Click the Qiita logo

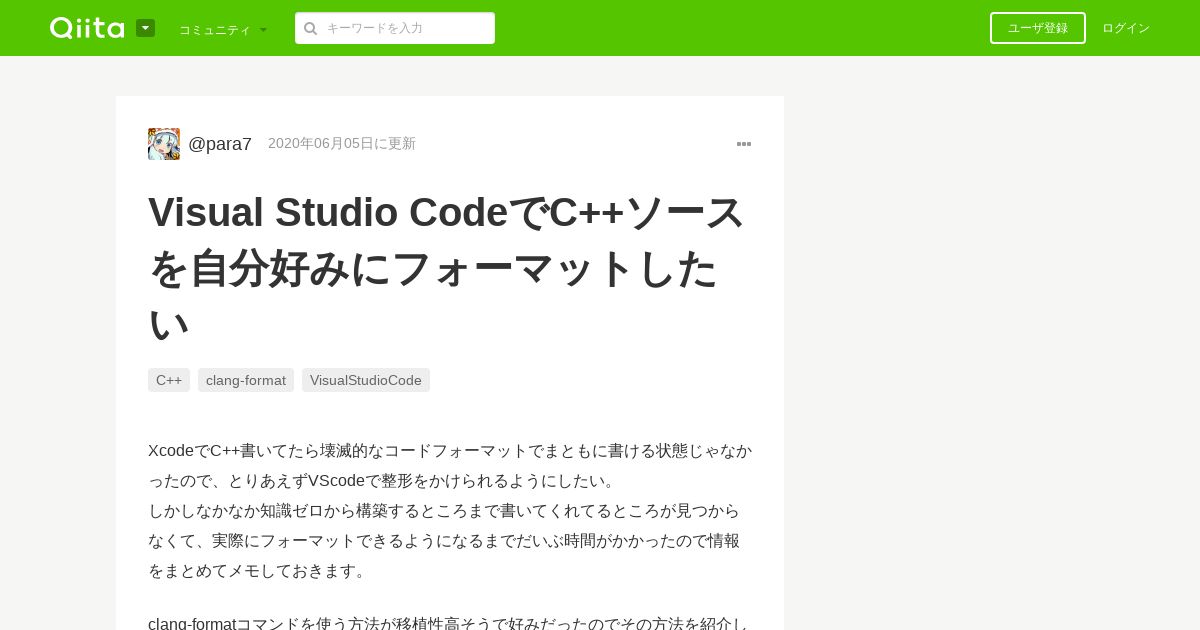coord(87,28)
